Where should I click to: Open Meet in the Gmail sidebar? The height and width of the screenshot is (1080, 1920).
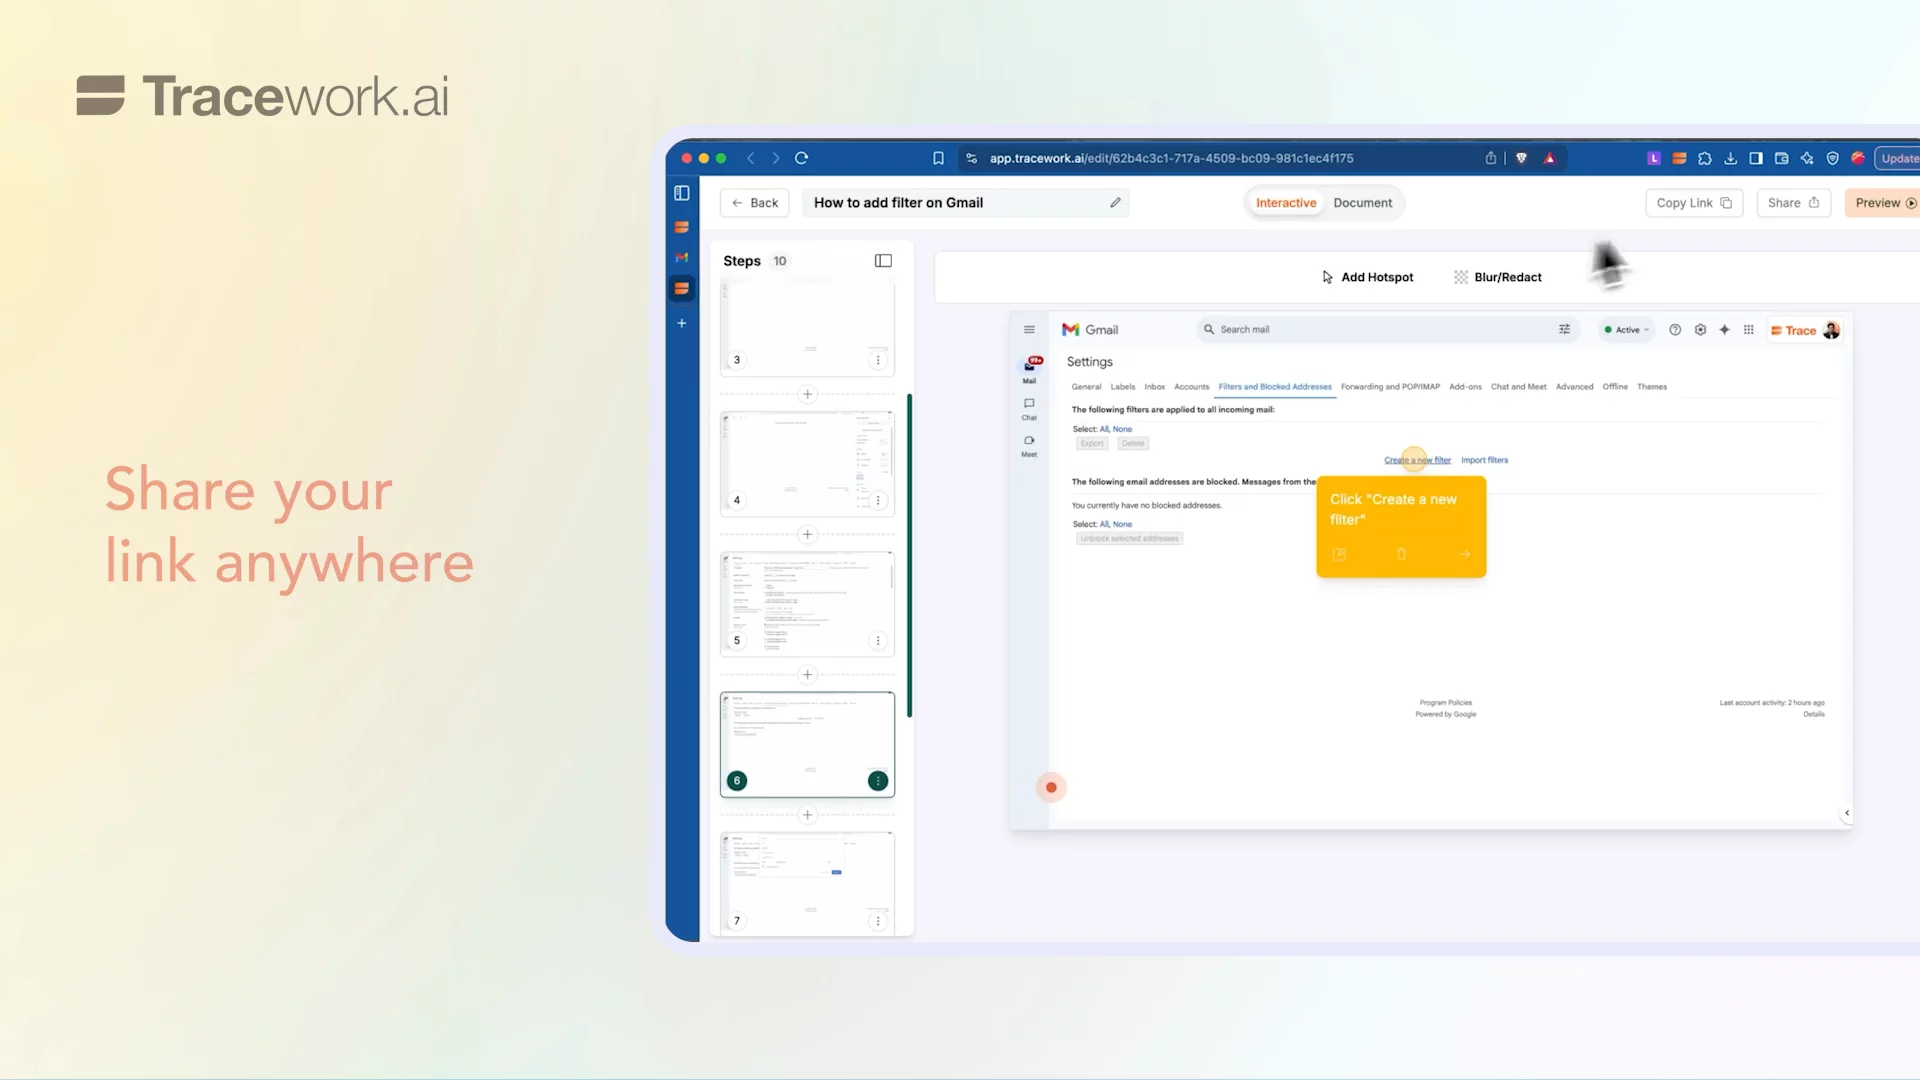point(1029,446)
